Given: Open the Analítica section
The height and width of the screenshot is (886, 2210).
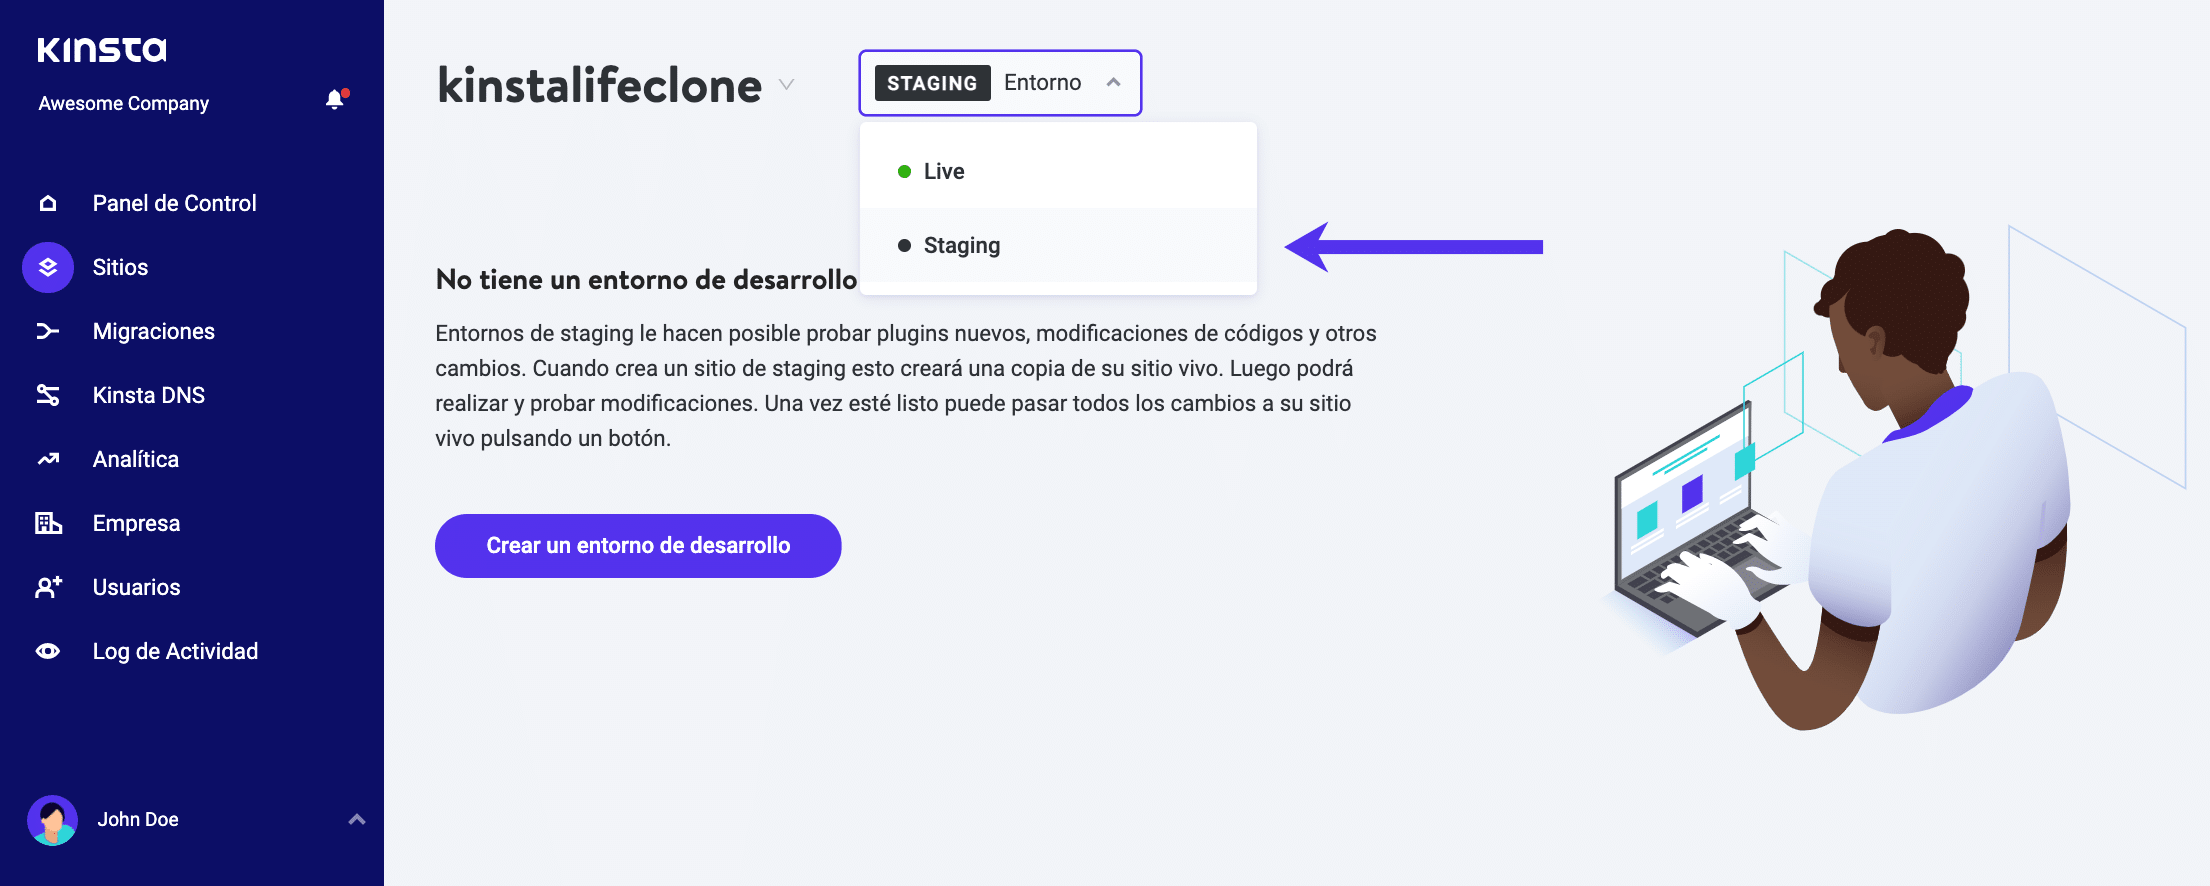Looking at the screenshot, I should click(136, 460).
